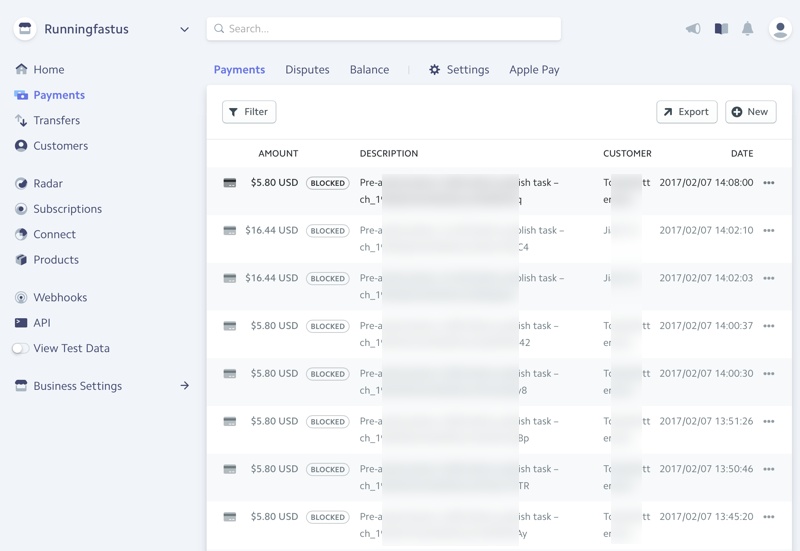
Task: Click the Customers person icon
Action: tap(21, 146)
